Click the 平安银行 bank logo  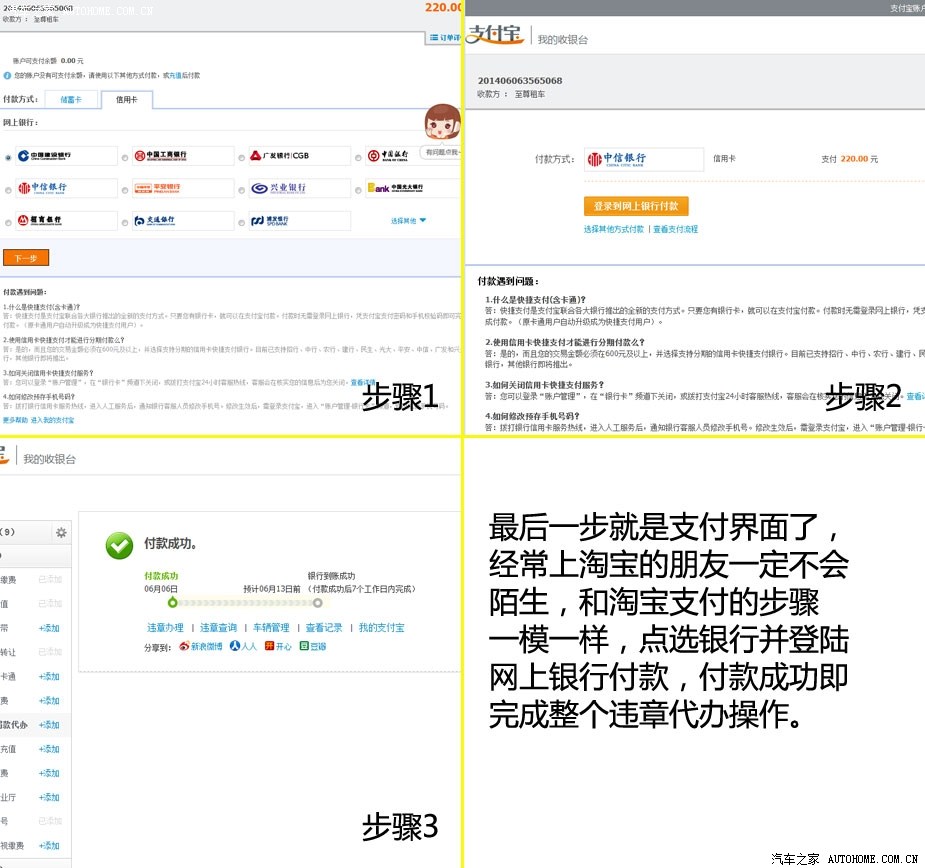tap(157, 188)
